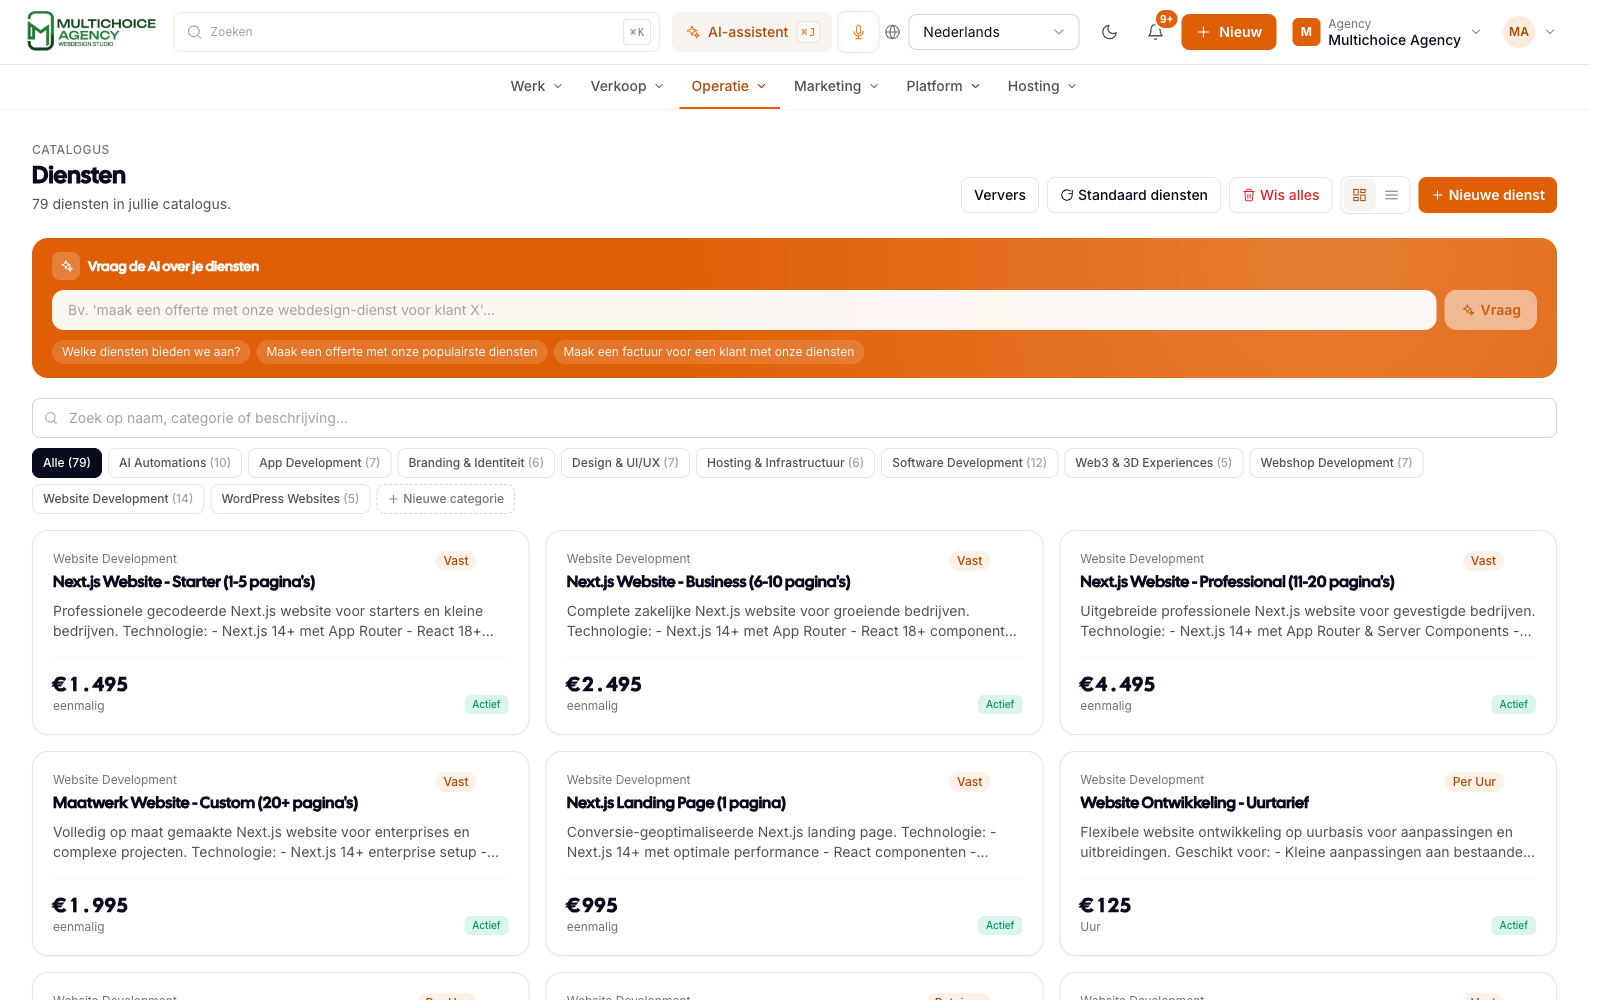Expand the Multichoice Agency account chevron
The height and width of the screenshot is (1000, 1600).
1476,32
